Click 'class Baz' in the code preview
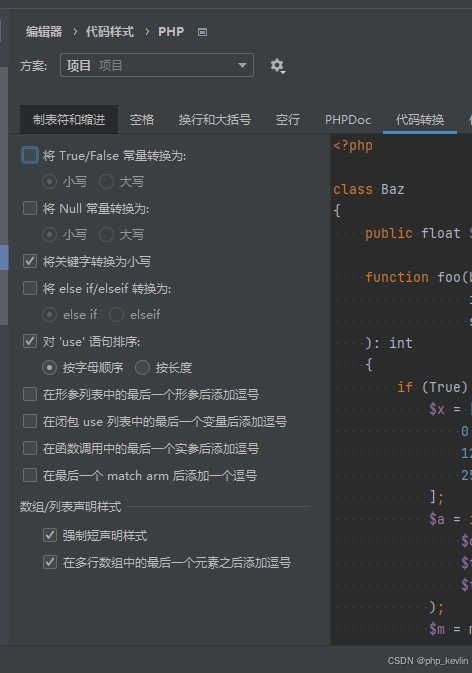This screenshot has width=472, height=673. point(369,189)
